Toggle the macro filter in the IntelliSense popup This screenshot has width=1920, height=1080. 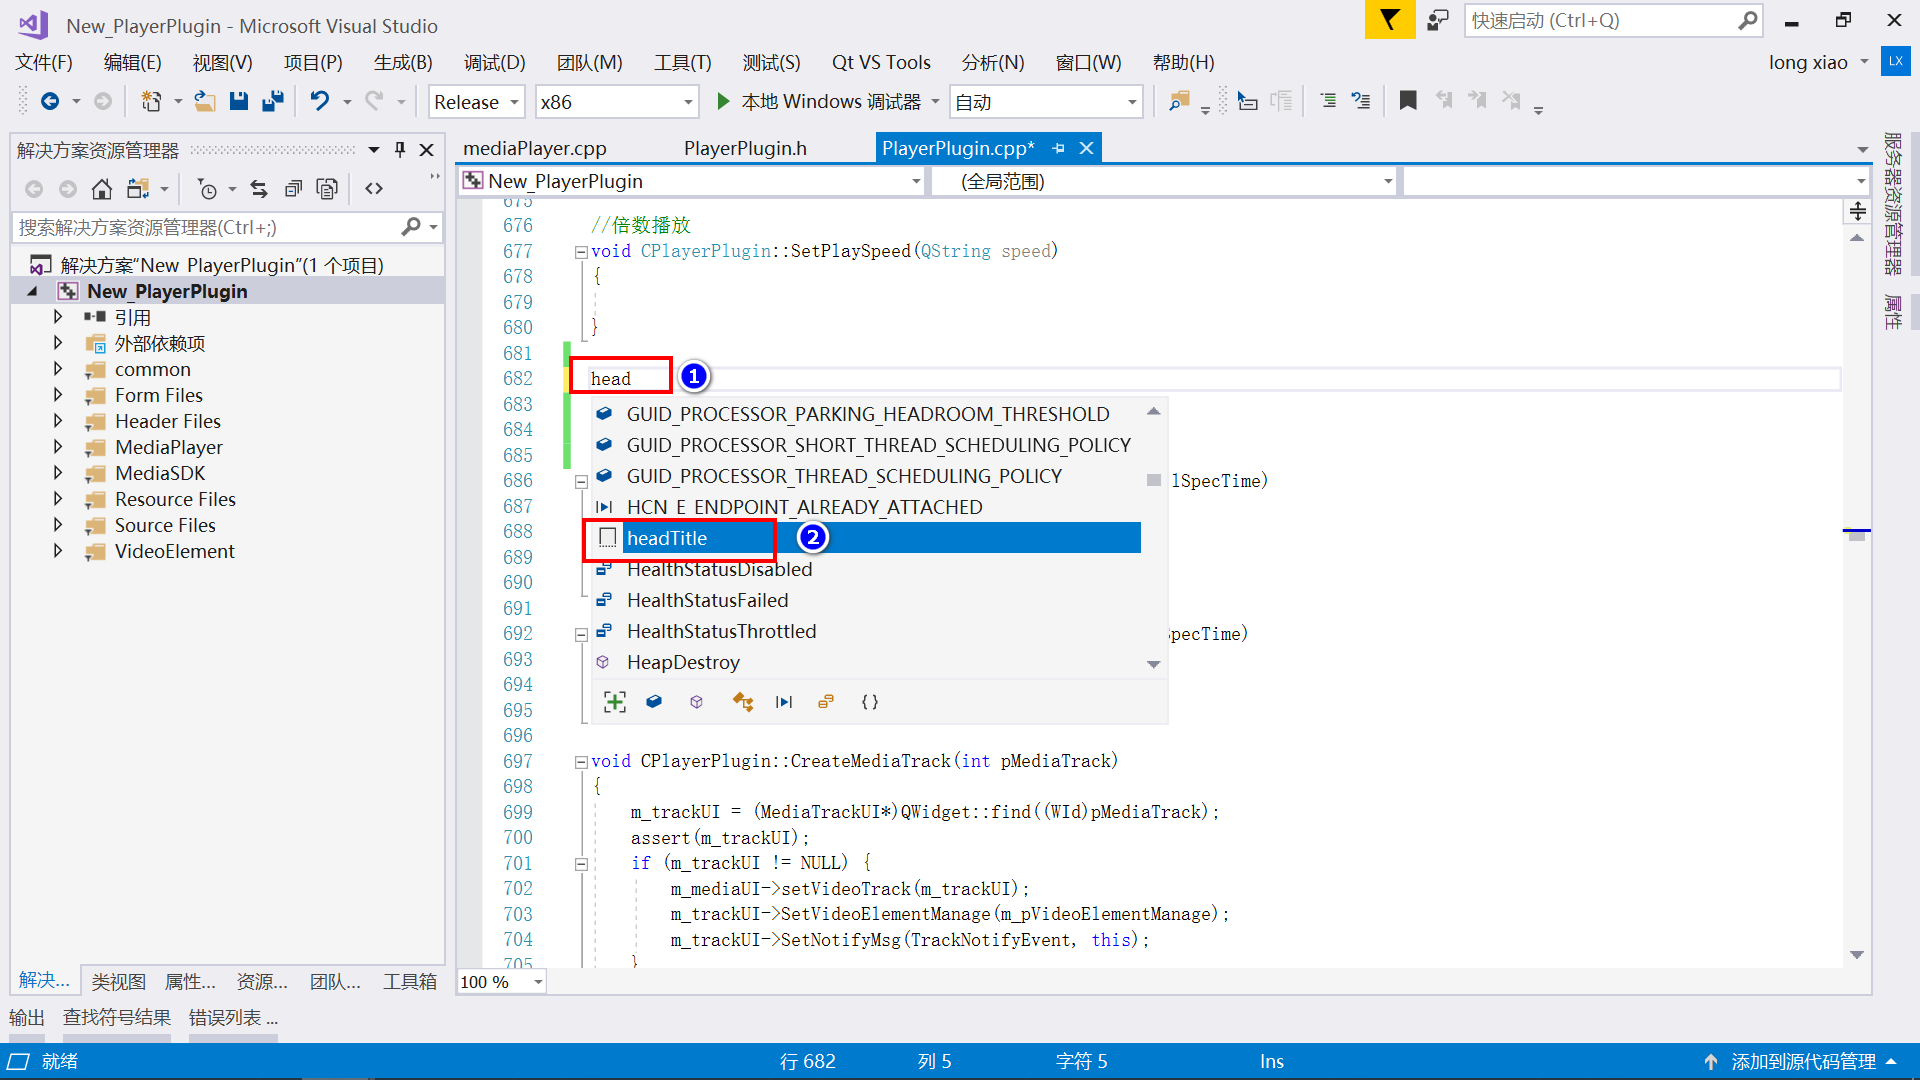pyautogui.click(x=783, y=702)
